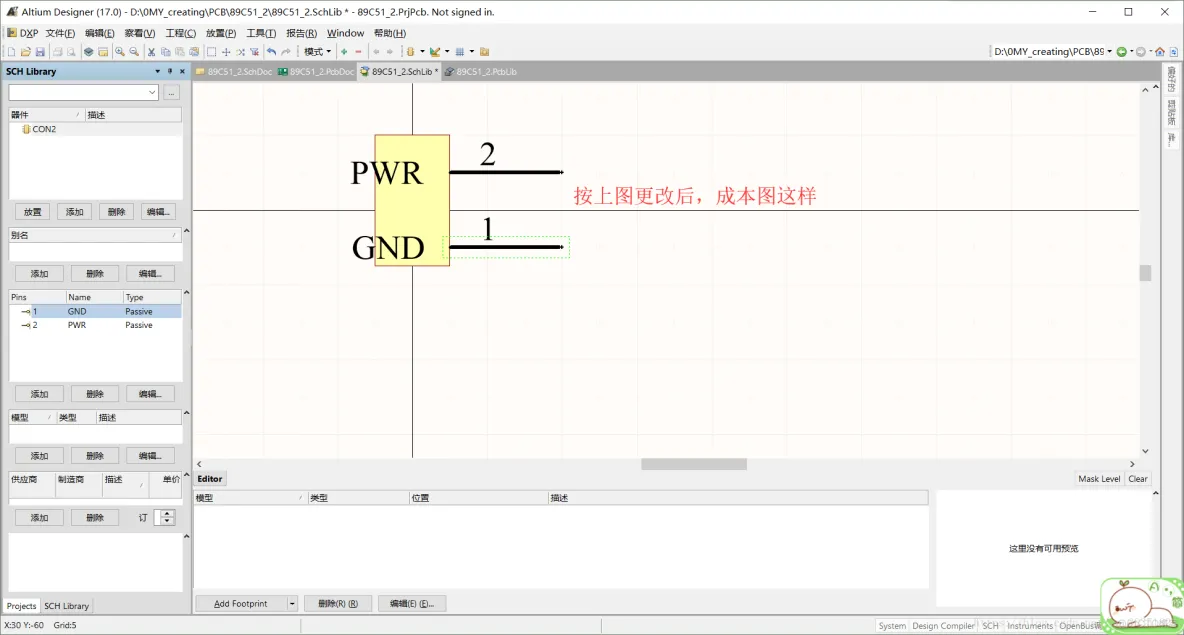Viewport: 1184px width, 635px height.
Task: Open an existing document via folder icon
Action: pos(26,52)
